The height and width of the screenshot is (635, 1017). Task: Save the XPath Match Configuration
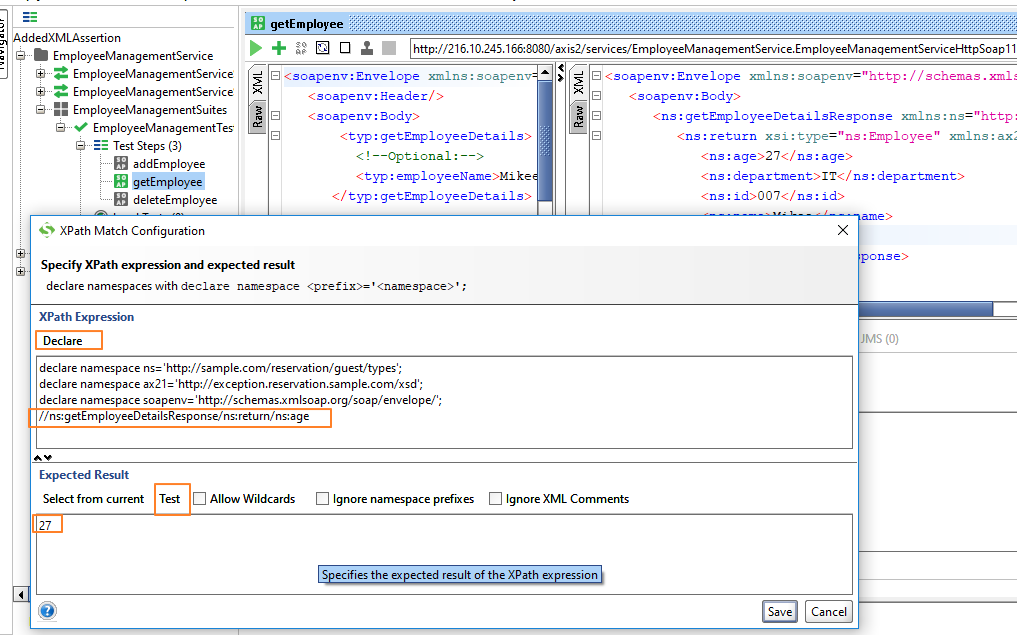click(779, 610)
